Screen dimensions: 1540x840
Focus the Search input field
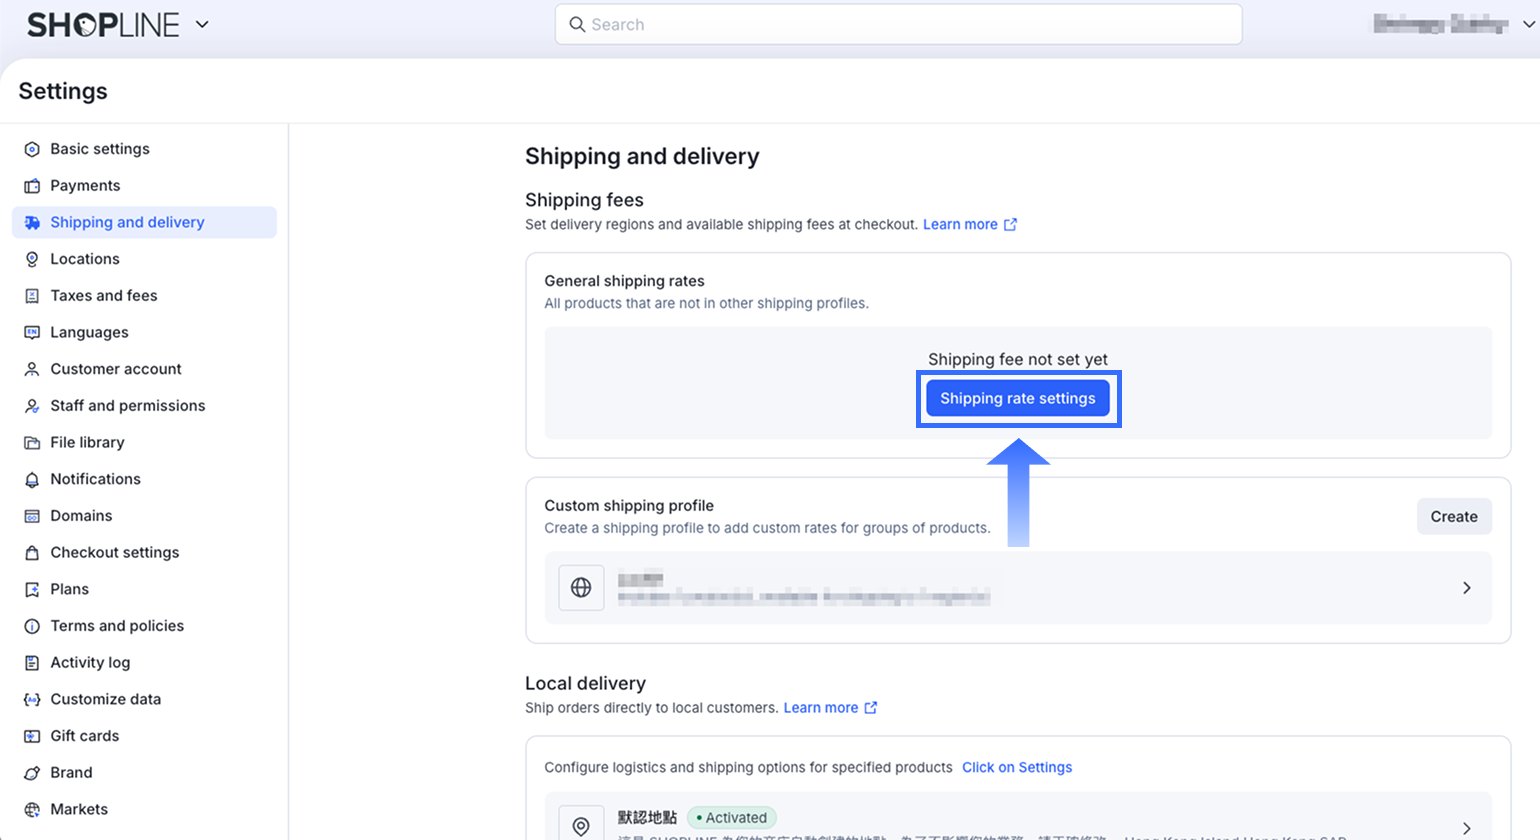[x=900, y=24]
